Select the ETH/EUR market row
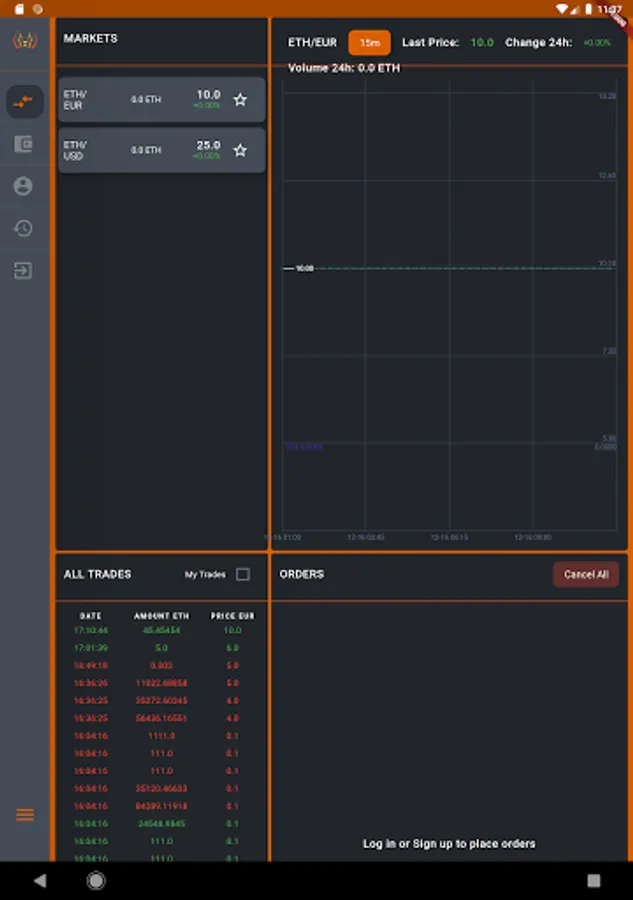Screen dimensions: 633x900 162,99
